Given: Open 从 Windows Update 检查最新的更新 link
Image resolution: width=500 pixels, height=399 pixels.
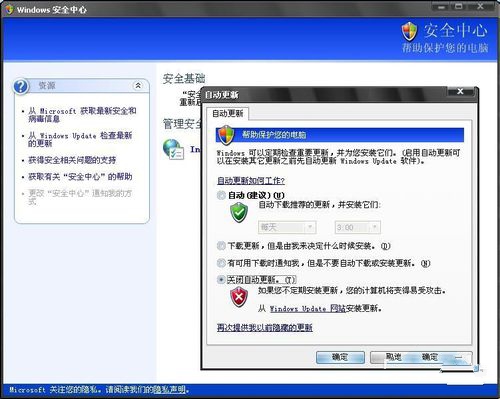Looking at the screenshot, I should click(x=80, y=139).
